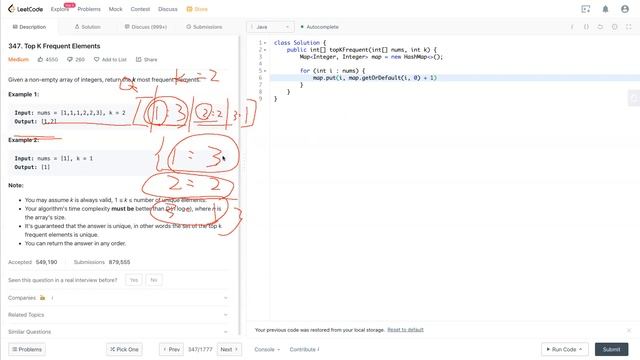Fold the for loop at line 5
640x360 pixels.
pos(265,71)
